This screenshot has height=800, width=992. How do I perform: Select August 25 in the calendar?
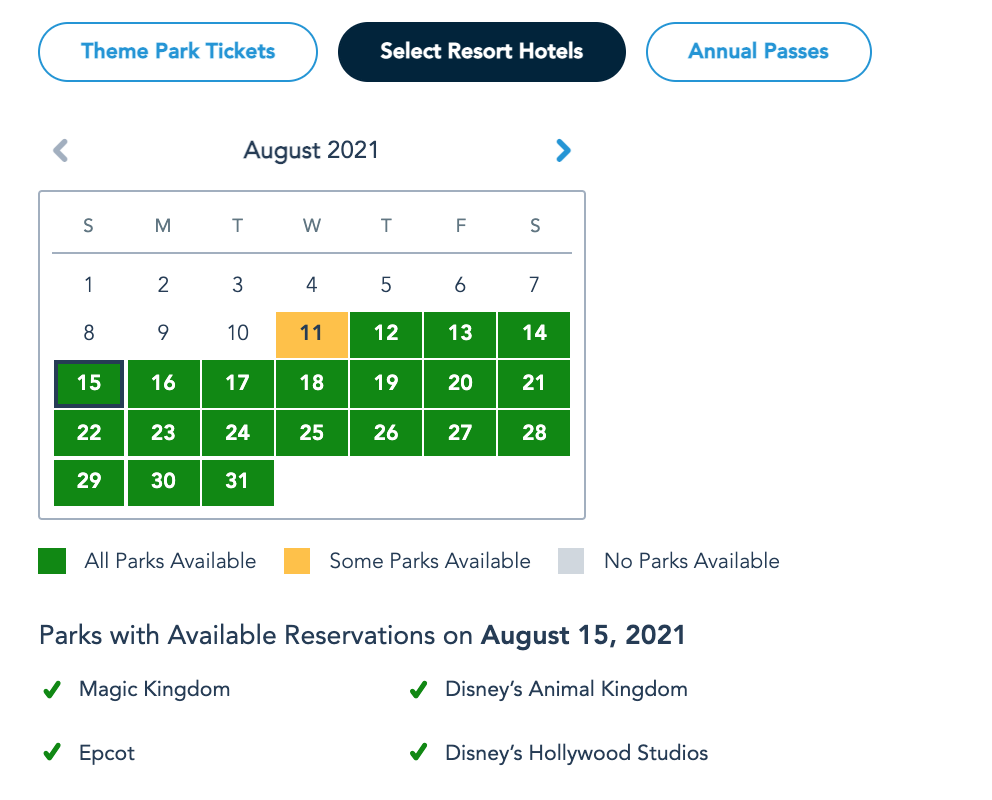312,433
